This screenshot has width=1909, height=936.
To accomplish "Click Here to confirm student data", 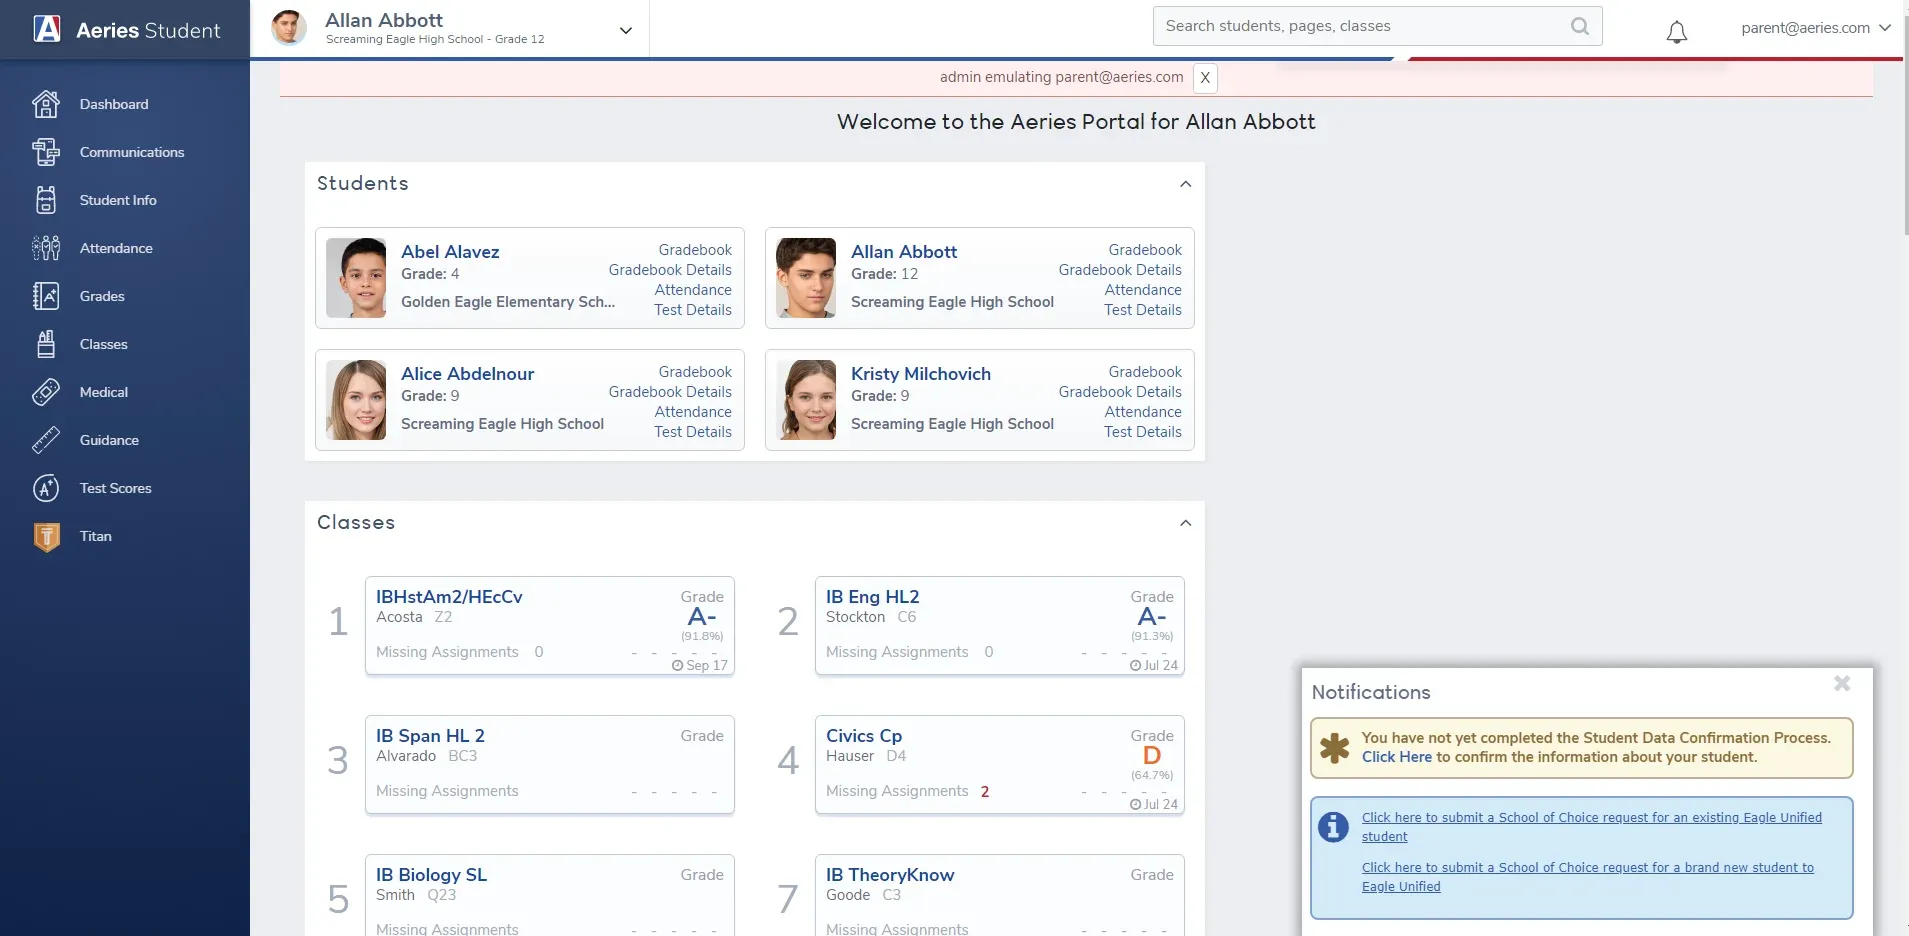I will tap(1397, 757).
